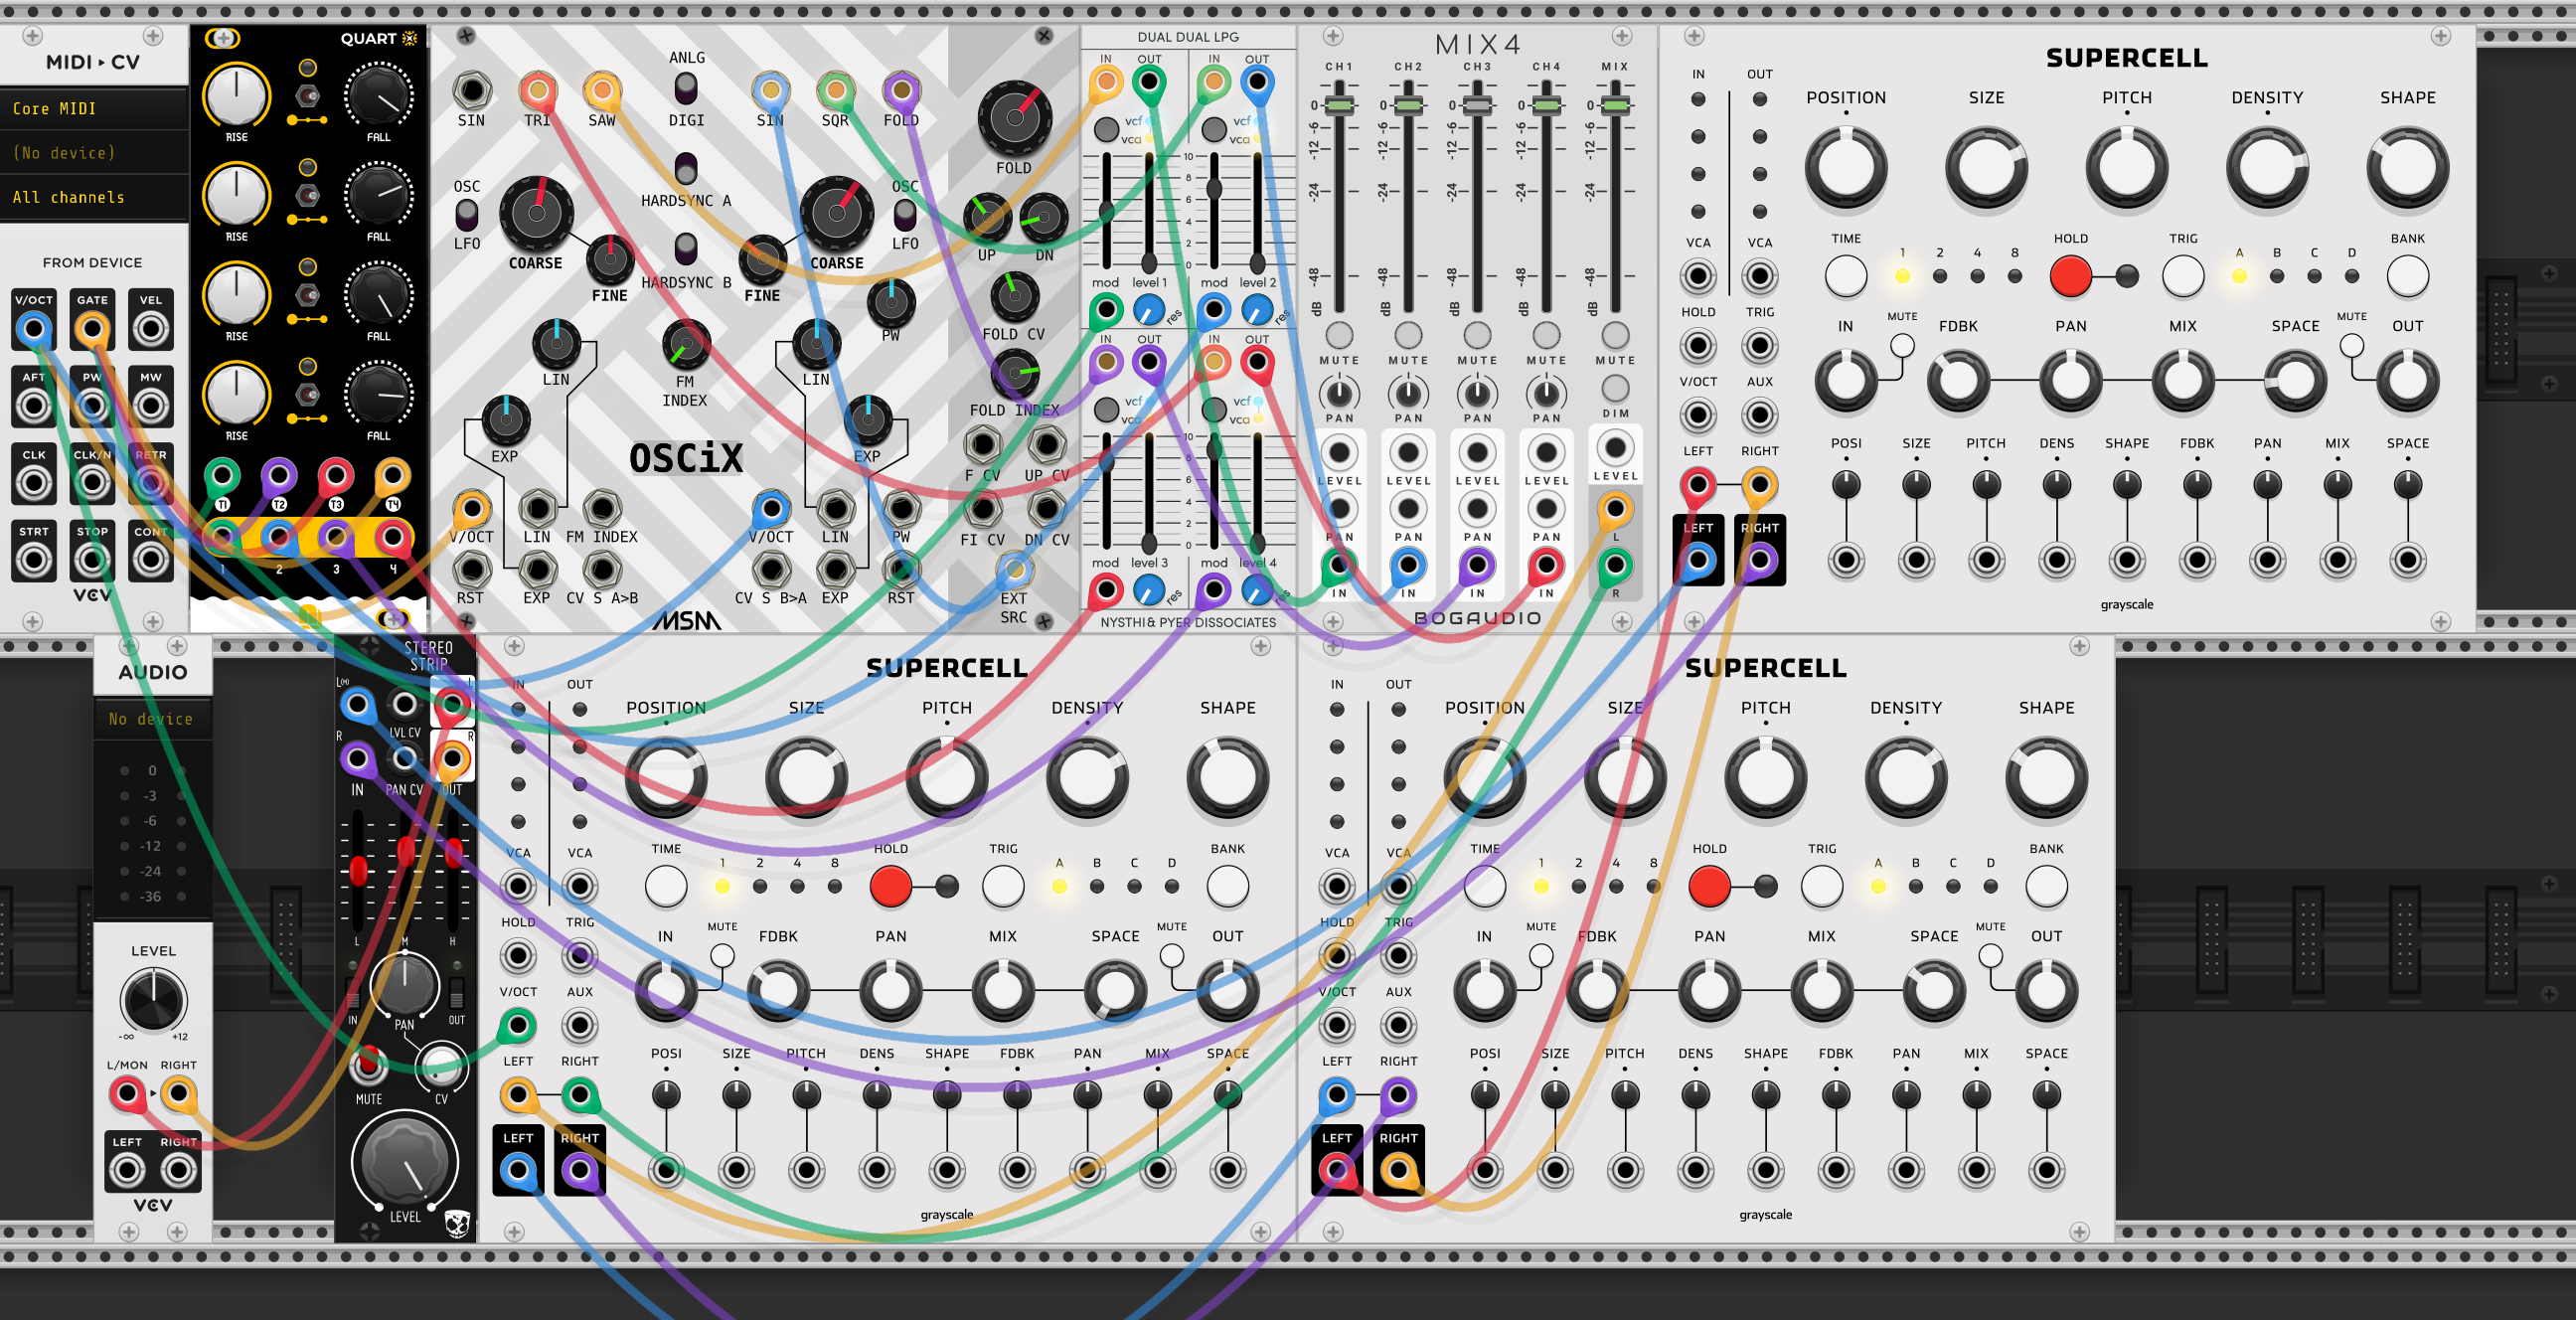Toggle the DIM button on MIX4
Screen dimensions: 2576x1320
(x=1615, y=387)
